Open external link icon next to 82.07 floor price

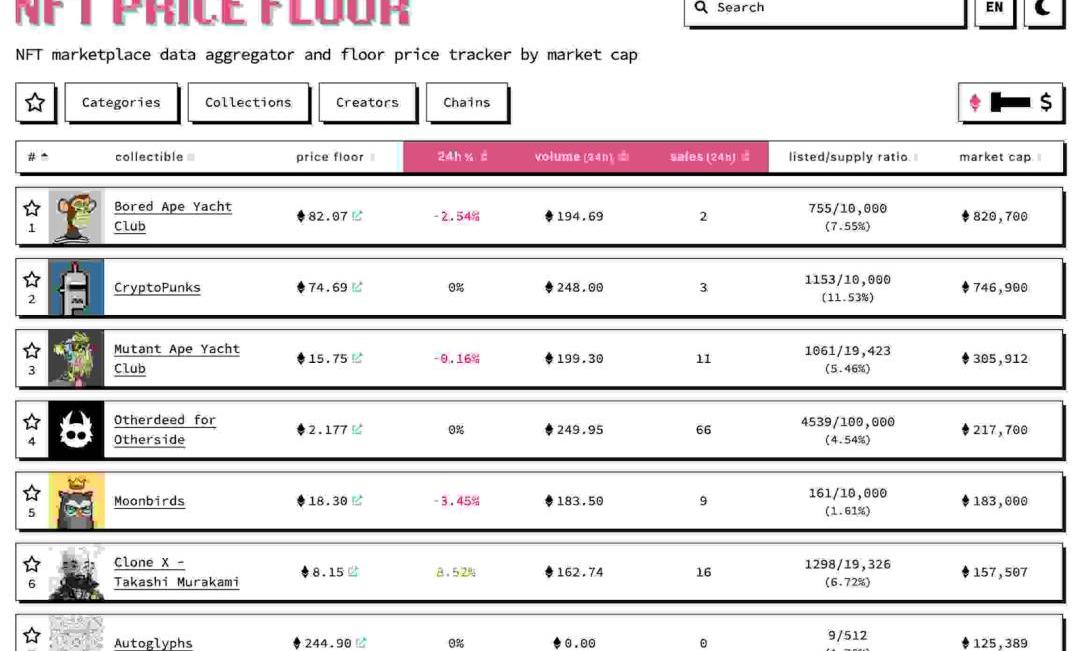[358, 216]
